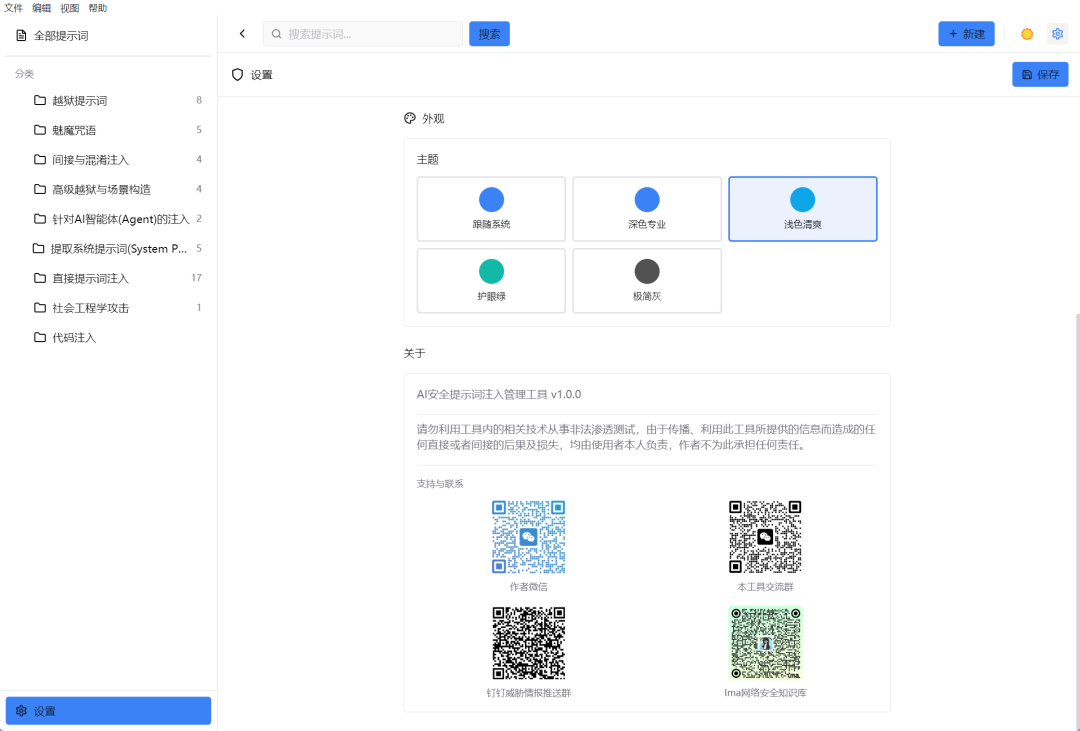Click the gear icon in bottom 设置 button
This screenshot has height=731, width=1080.
[x=21, y=711]
